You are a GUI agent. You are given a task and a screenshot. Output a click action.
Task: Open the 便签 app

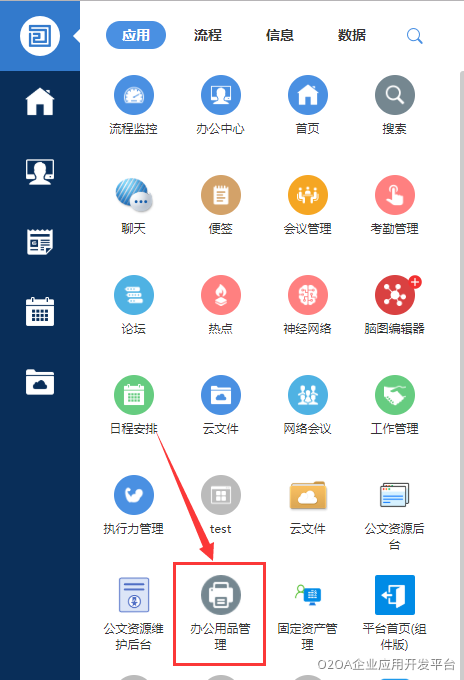221,205
